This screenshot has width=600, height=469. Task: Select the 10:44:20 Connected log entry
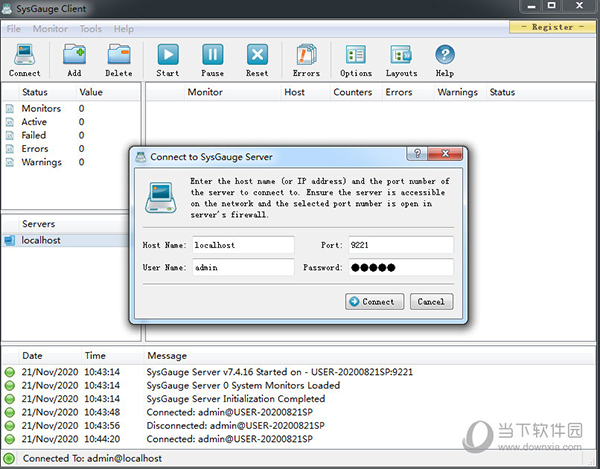230,439
